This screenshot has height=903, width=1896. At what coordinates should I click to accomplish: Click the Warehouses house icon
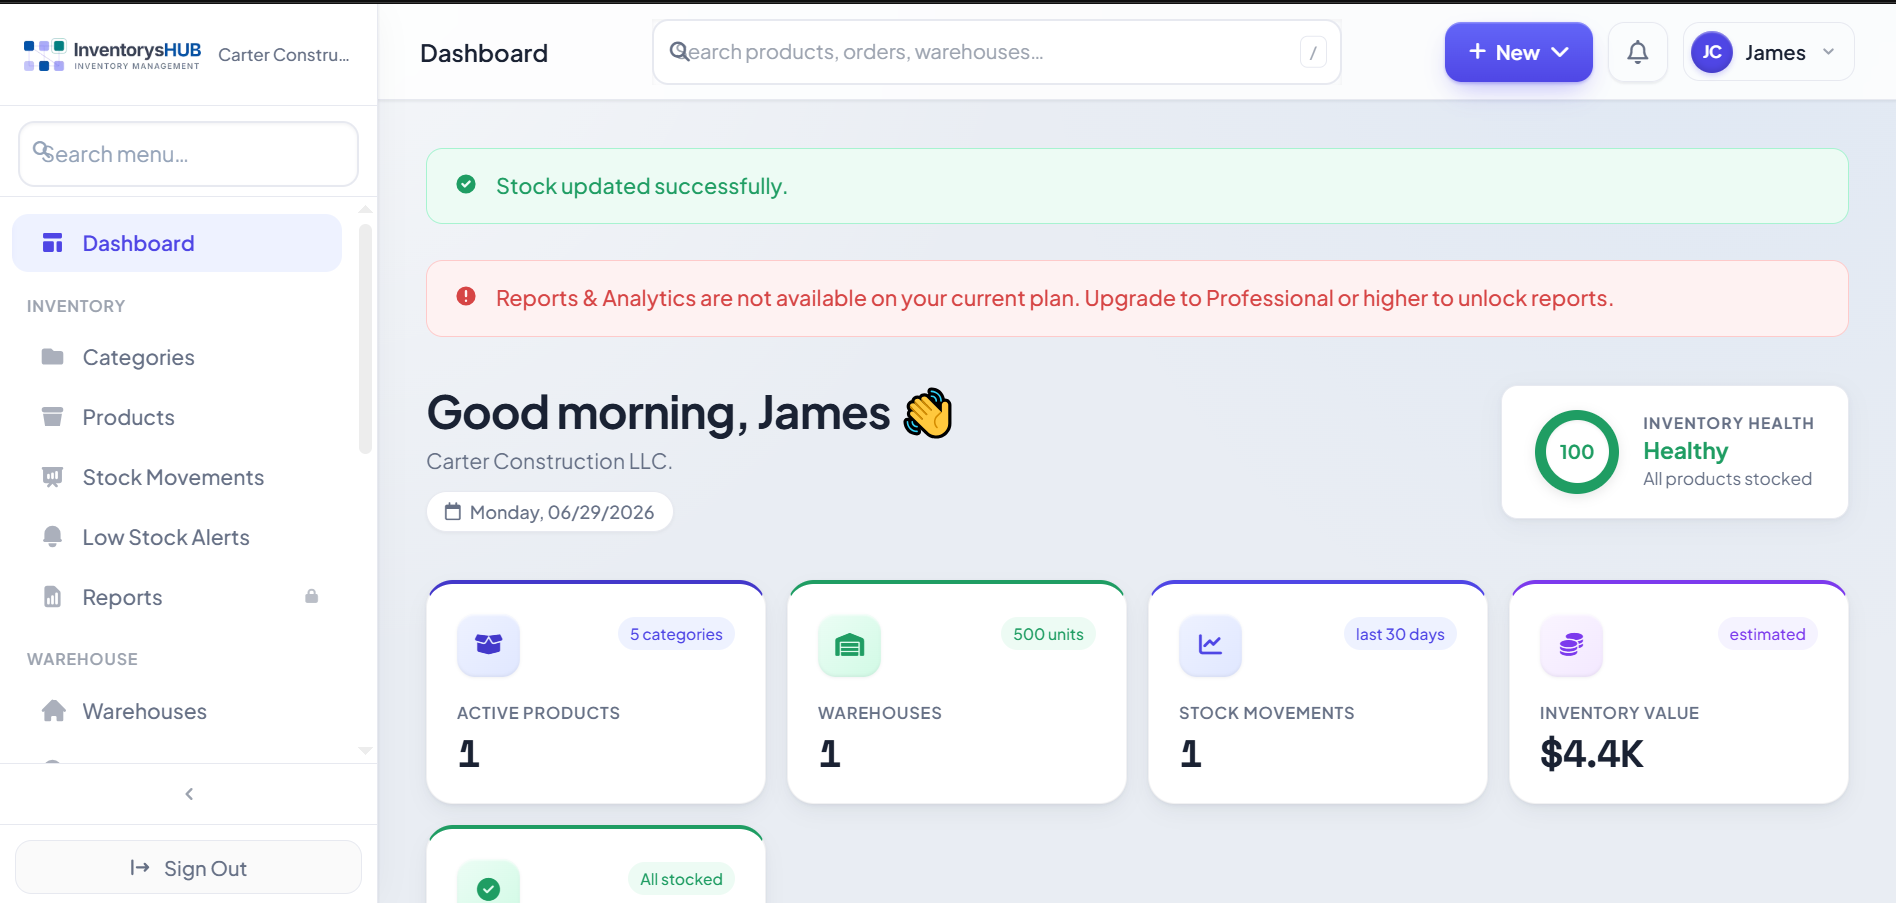54,711
